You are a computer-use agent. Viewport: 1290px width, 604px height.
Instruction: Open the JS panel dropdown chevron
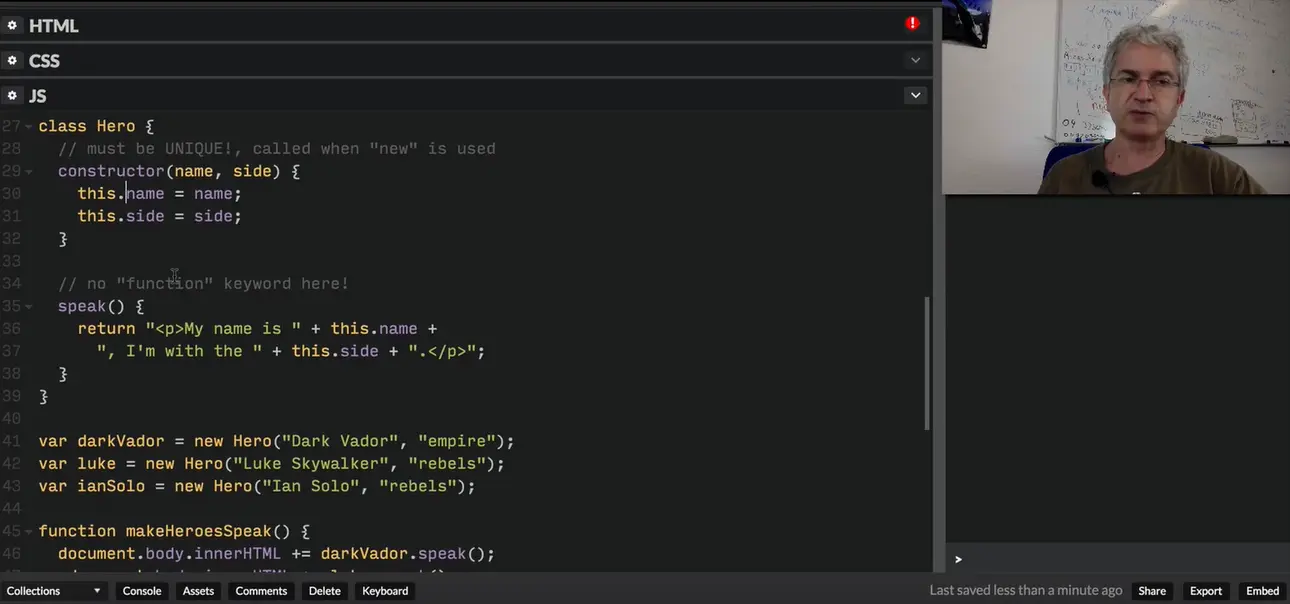[x=915, y=95]
